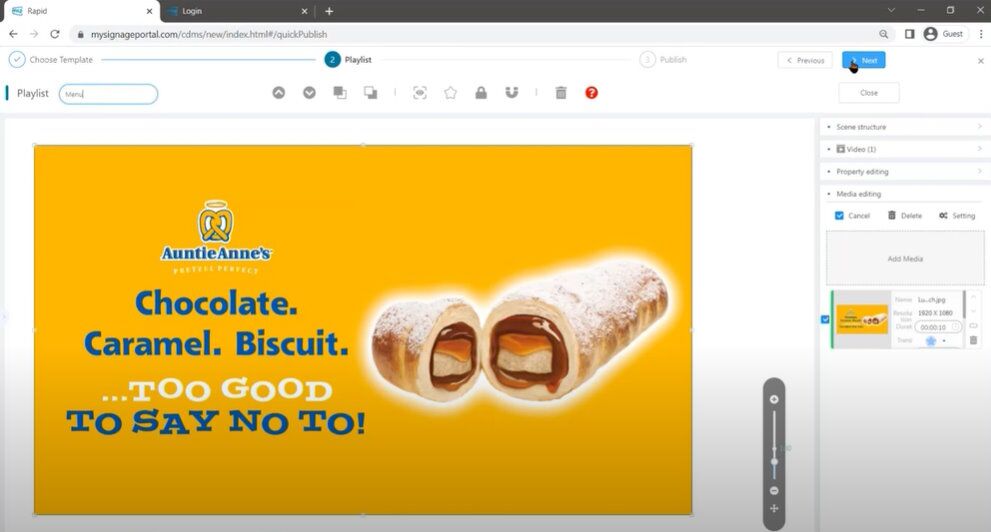Click the loop icon beside the media item

973,325
